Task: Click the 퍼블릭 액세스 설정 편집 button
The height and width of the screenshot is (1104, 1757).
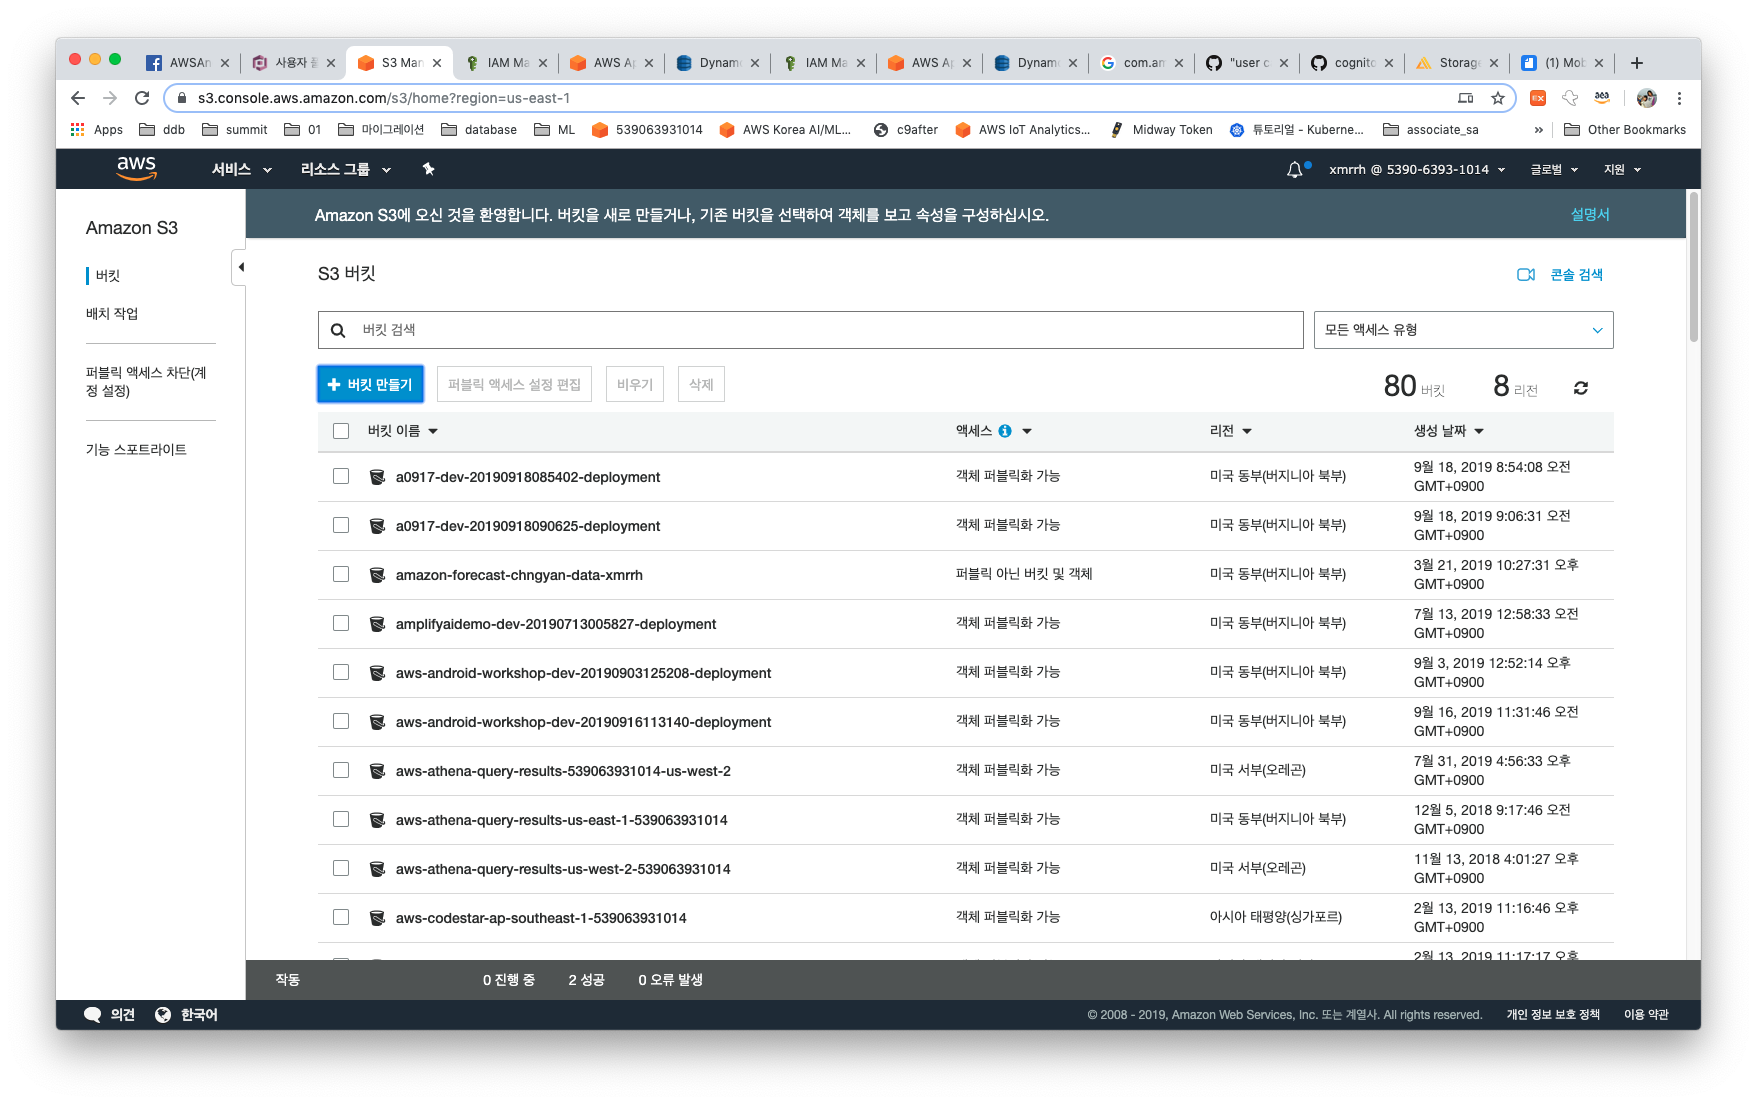Action: tap(514, 384)
